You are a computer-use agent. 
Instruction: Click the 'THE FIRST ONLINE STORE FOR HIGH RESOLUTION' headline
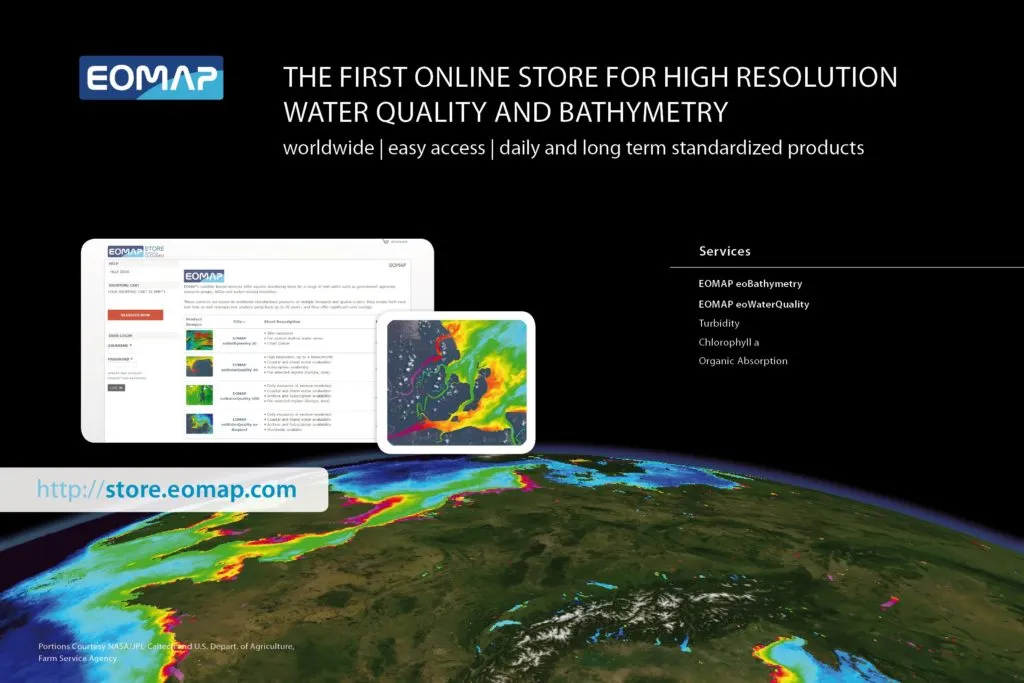coord(590,77)
